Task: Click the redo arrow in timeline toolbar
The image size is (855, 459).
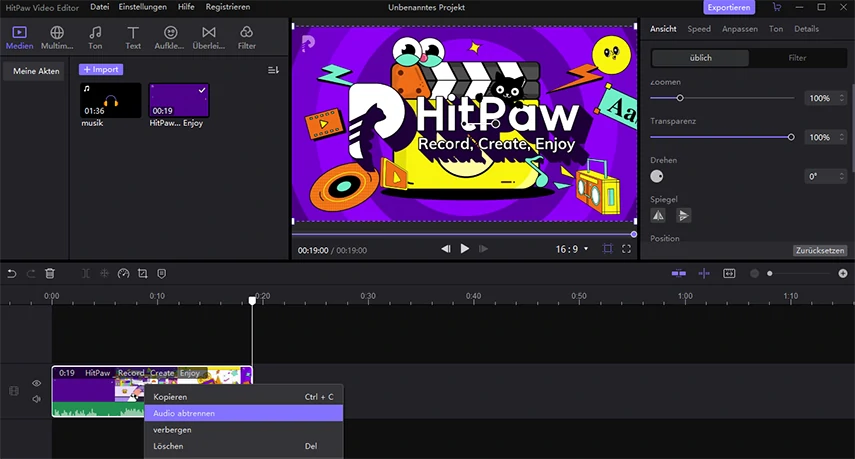Action: point(31,274)
